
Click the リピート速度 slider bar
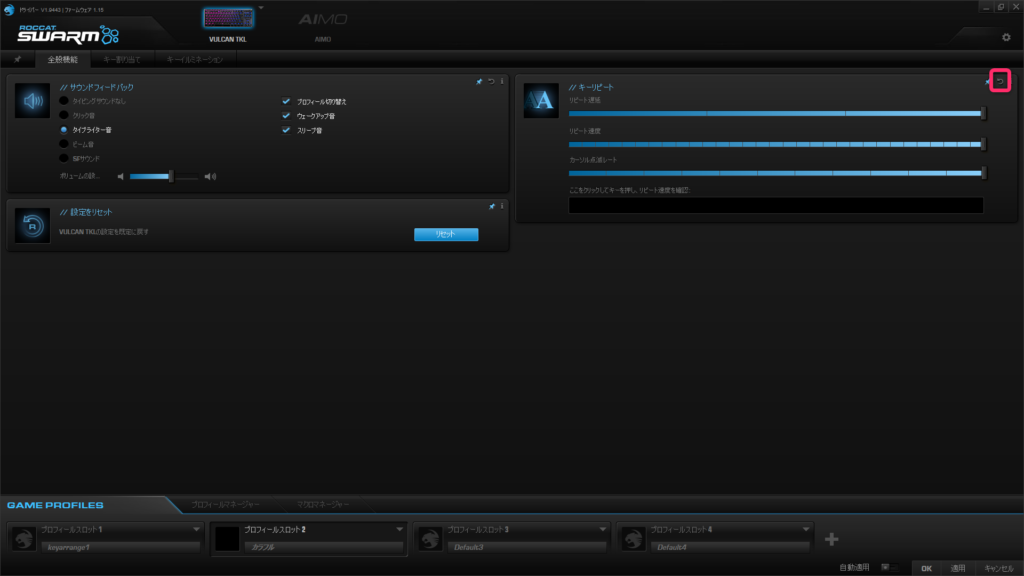[x=776, y=144]
